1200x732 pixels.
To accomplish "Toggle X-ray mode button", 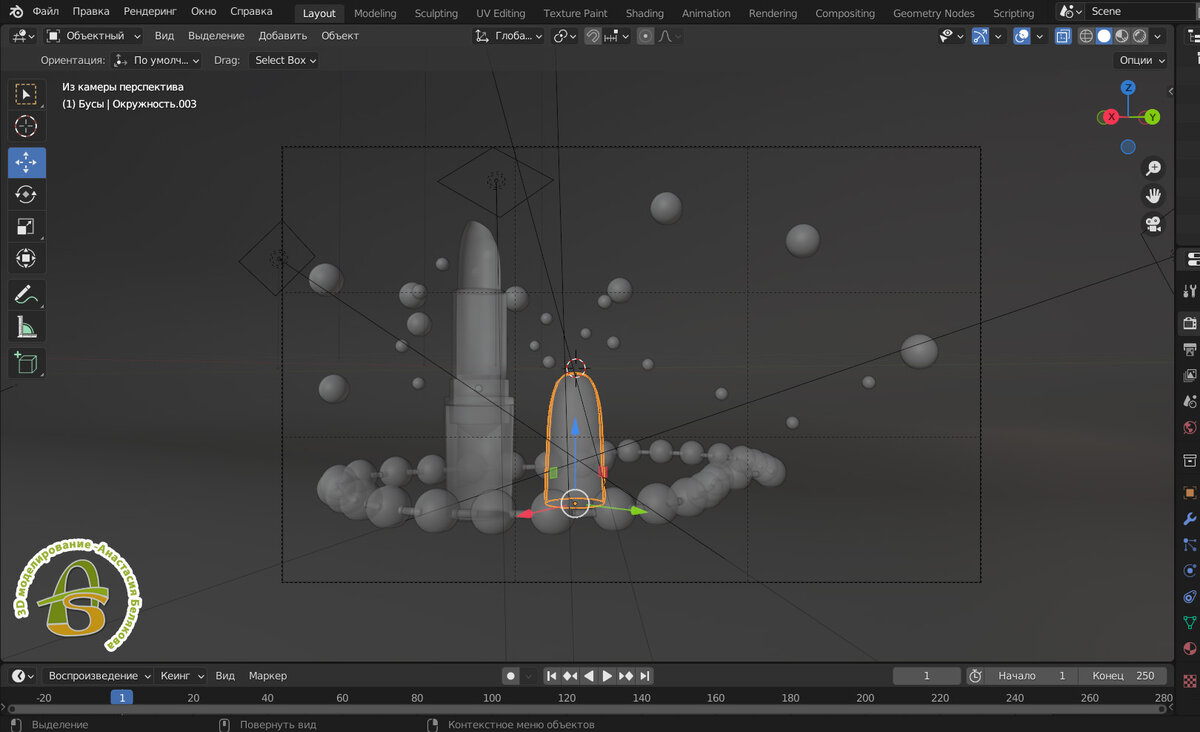I will click(1063, 36).
